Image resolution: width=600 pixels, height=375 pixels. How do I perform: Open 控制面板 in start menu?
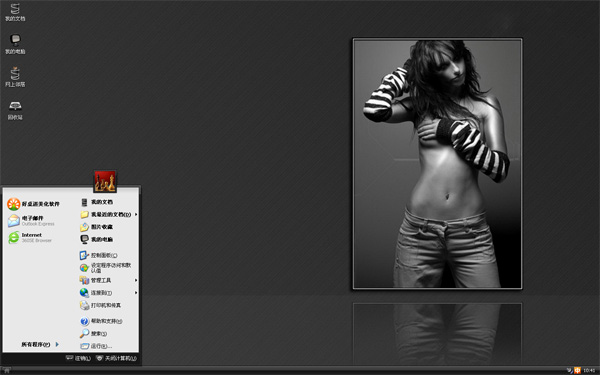coord(98,255)
